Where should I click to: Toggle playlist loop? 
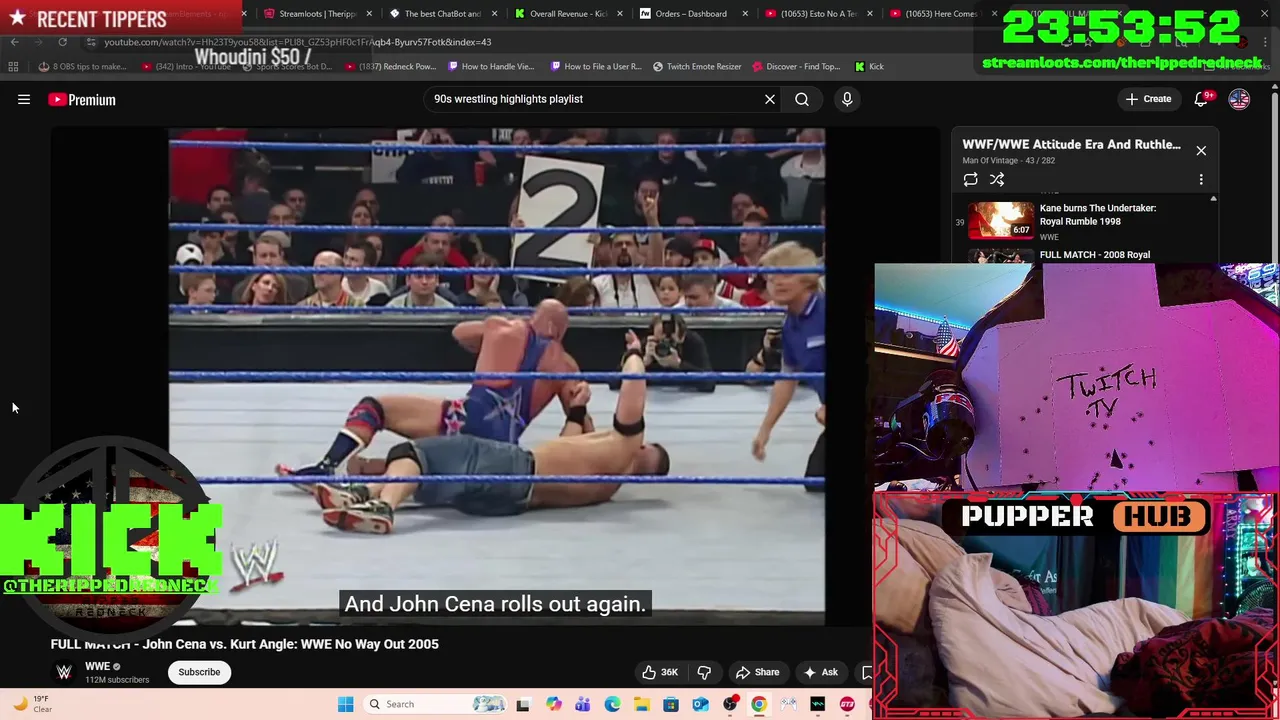coord(970,180)
